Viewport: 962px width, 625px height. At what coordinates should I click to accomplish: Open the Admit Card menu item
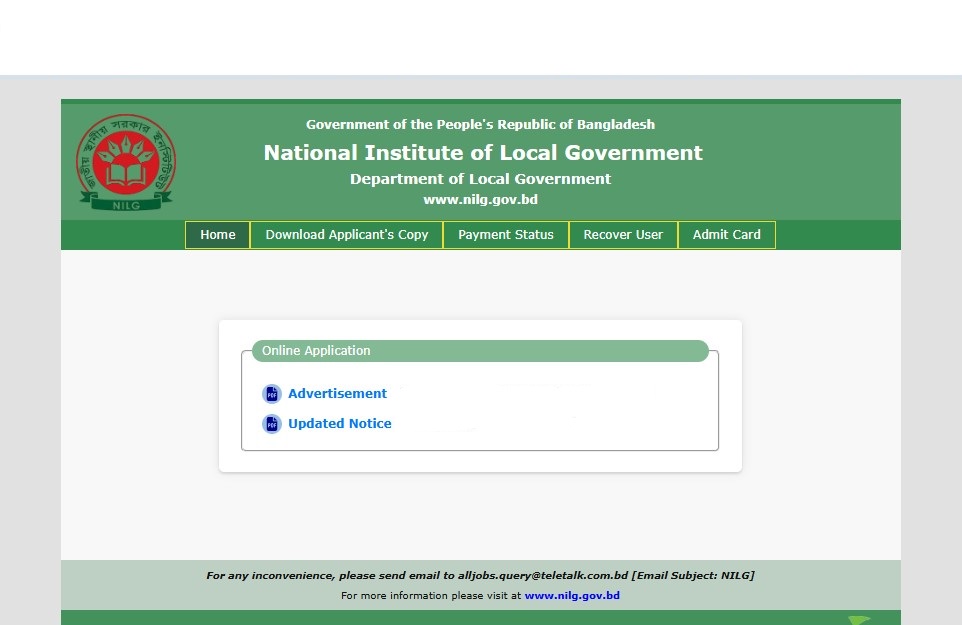coord(726,235)
